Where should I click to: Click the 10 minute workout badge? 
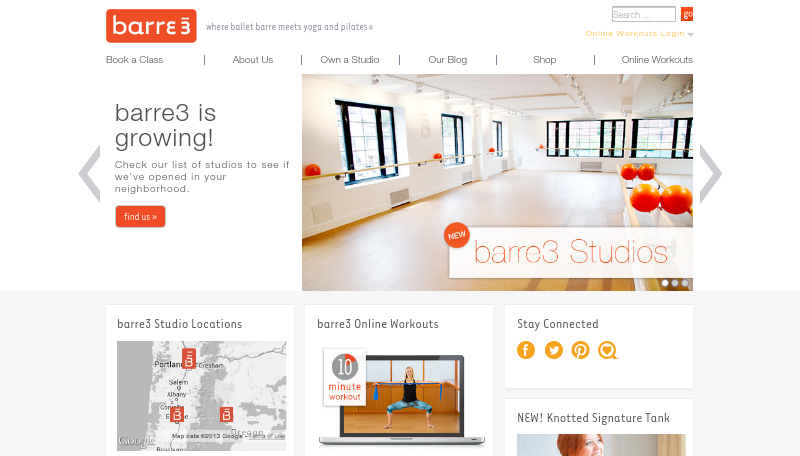point(345,377)
